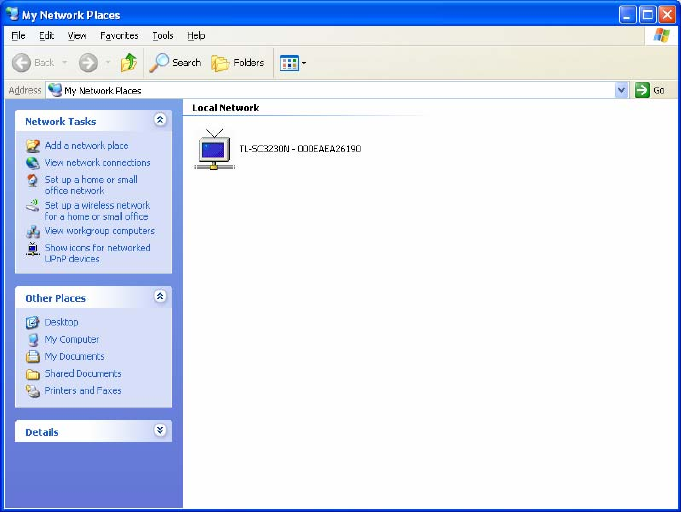Click the My Documents icon in sidebar
This screenshot has height=512, width=681.
pos(33,357)
